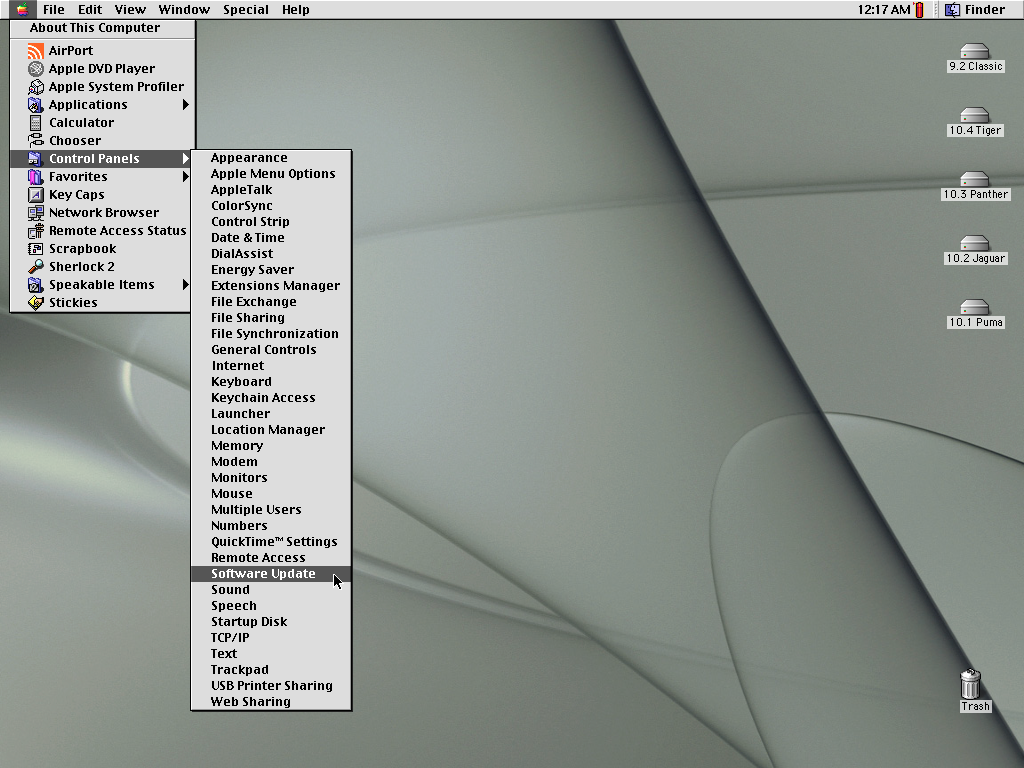Open the View menu
The height and width of the screenshot is (768, 1024).
(130, 10)
